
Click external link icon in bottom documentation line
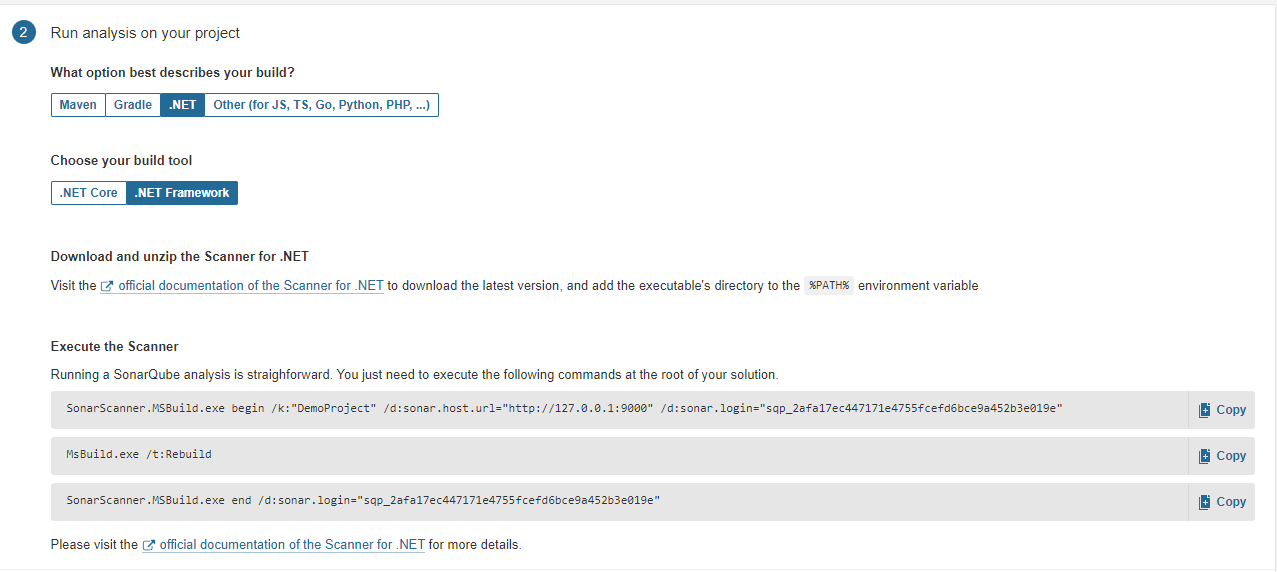pos(149,545)
